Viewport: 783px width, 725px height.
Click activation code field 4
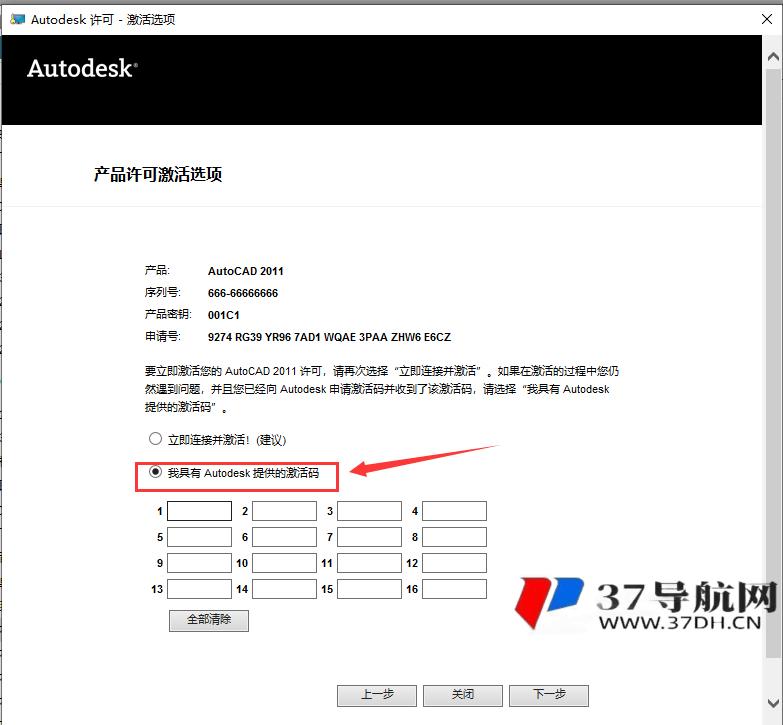tap(454, 511)
